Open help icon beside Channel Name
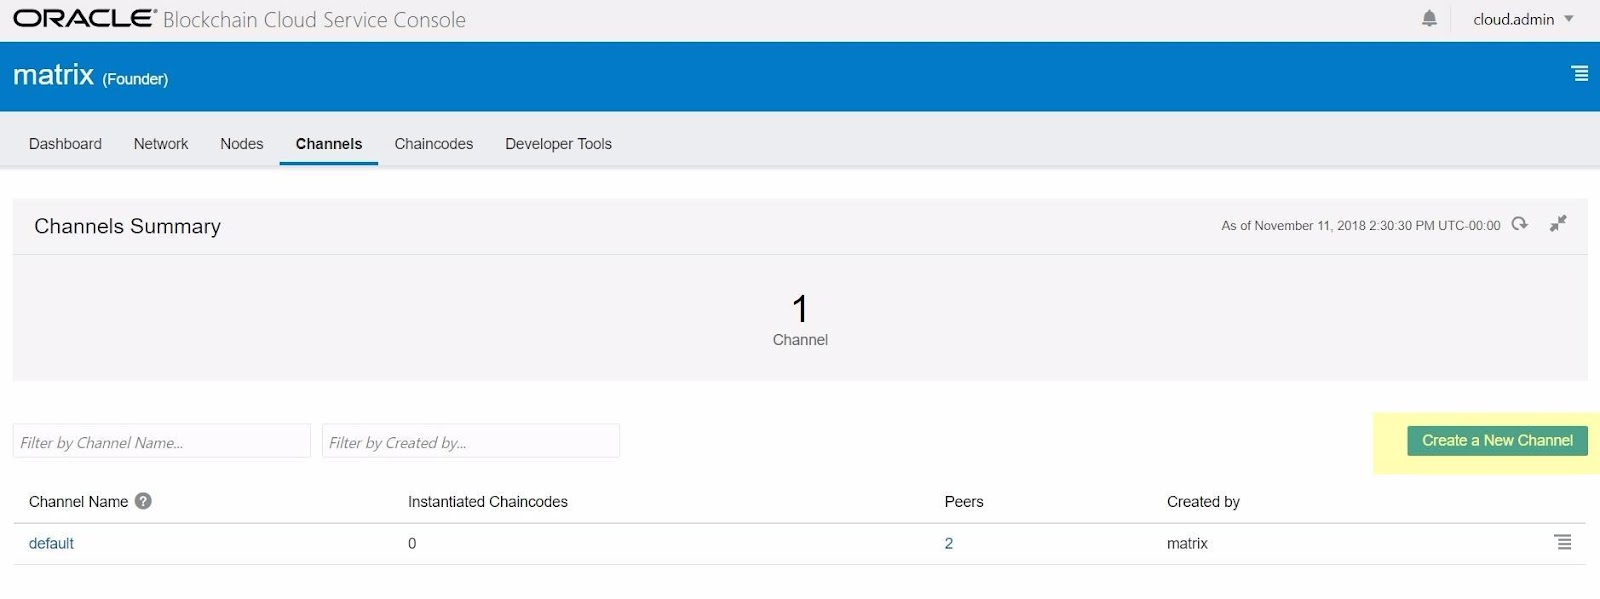Screen dimensions: 1600x599 pos(143,501)
